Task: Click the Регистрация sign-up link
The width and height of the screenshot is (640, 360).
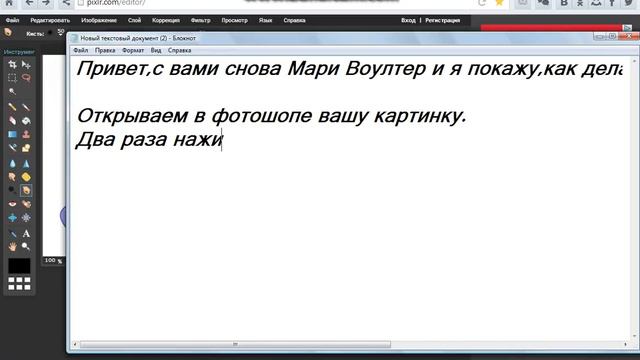Action: click(x=442, y=20)
